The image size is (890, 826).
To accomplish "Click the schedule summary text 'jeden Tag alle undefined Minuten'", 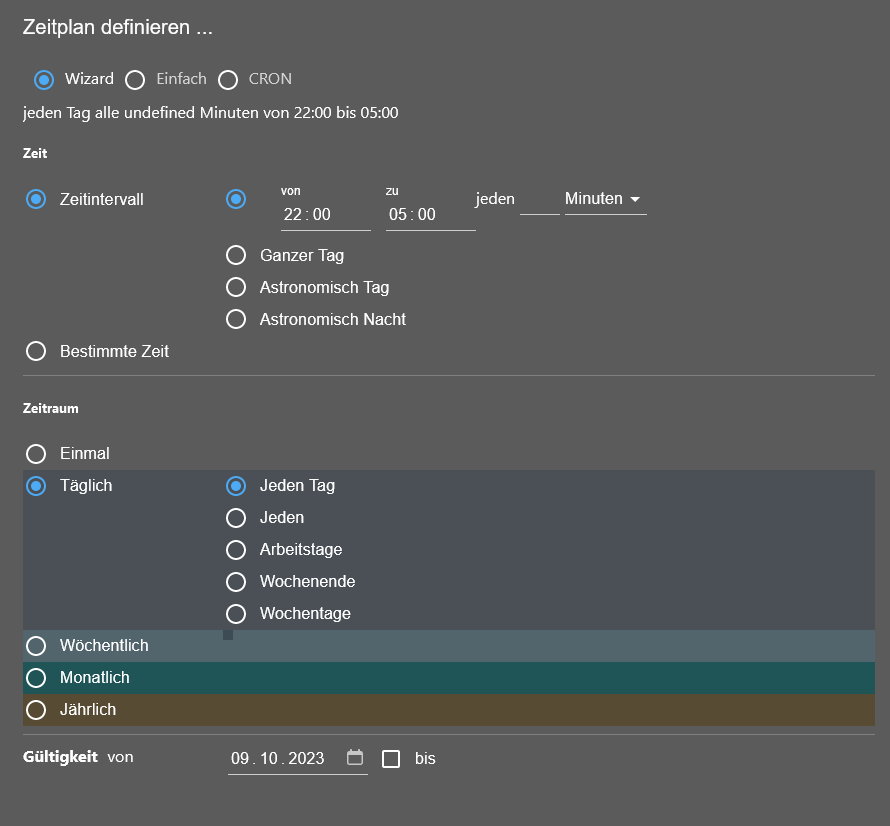I will (x=141, y=113).
